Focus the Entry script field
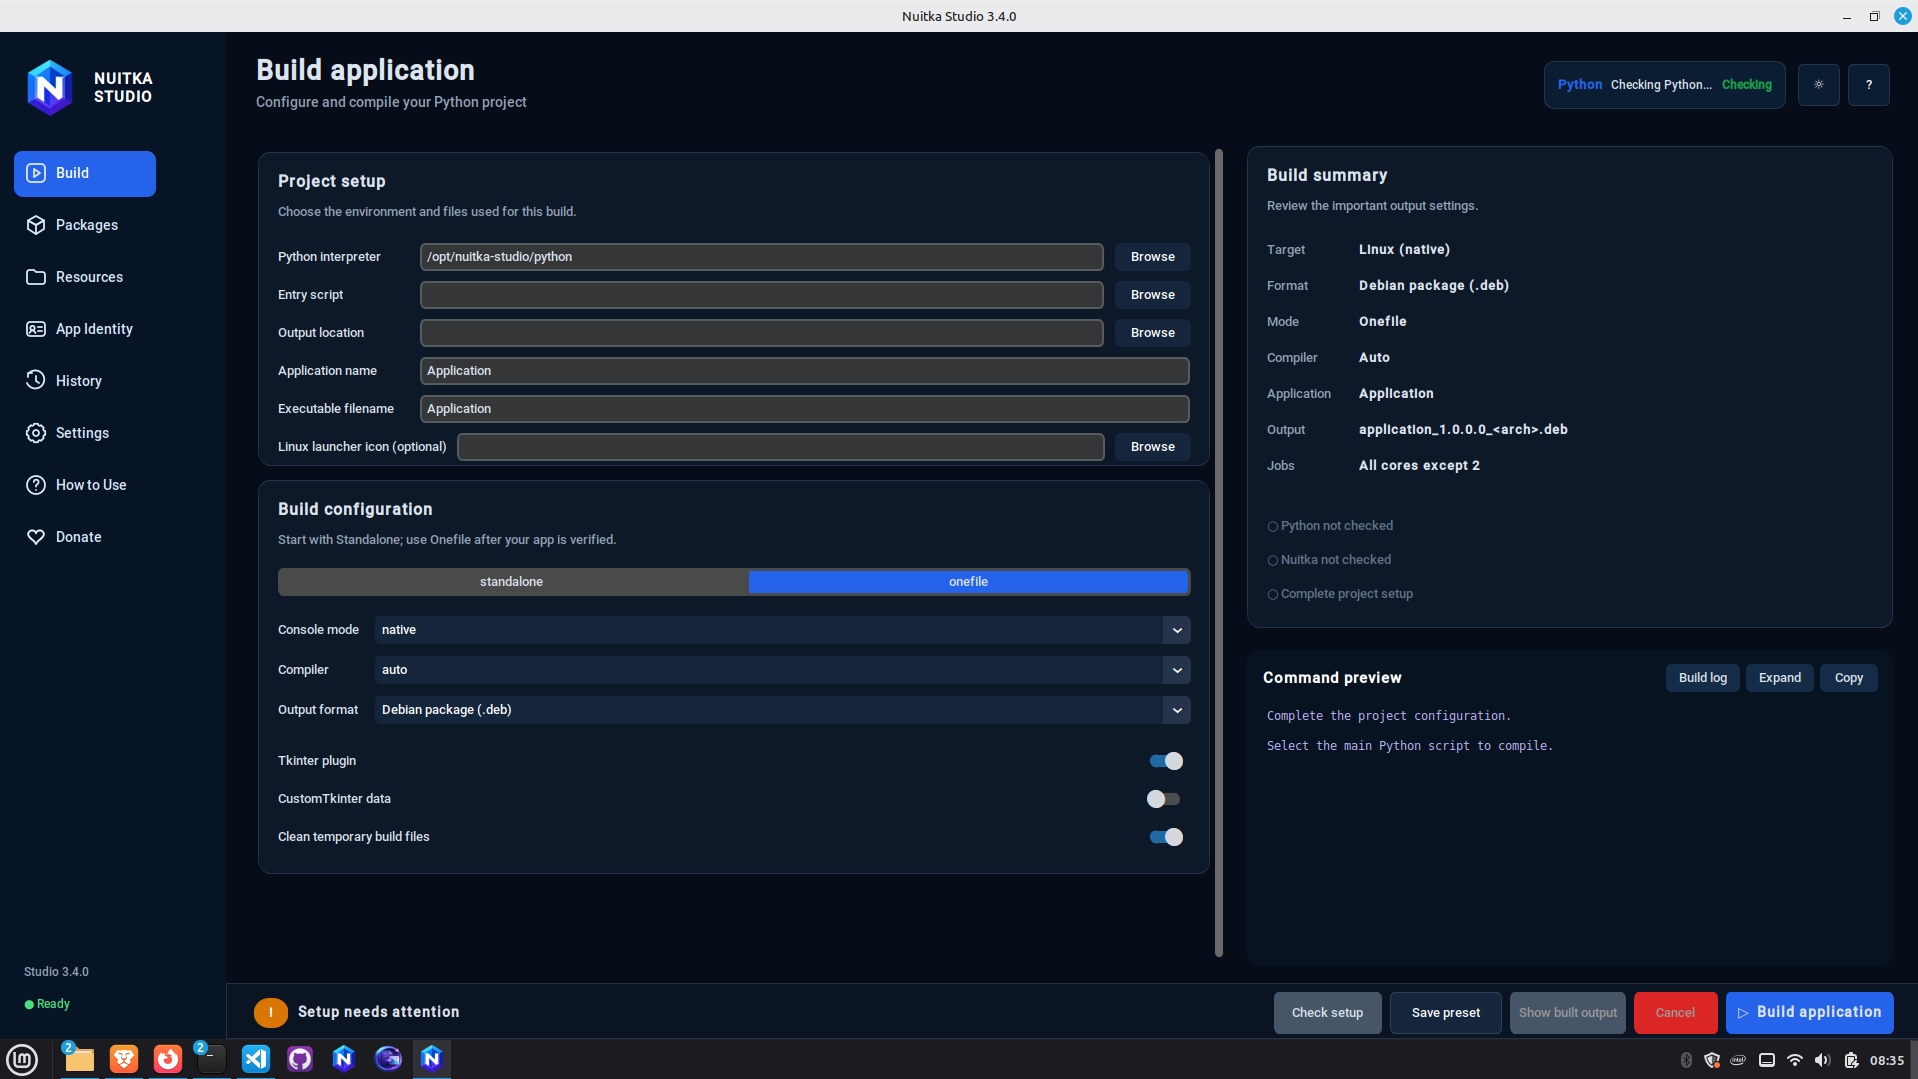This screenshot has width=1918, height=1079. click(761, 295)
